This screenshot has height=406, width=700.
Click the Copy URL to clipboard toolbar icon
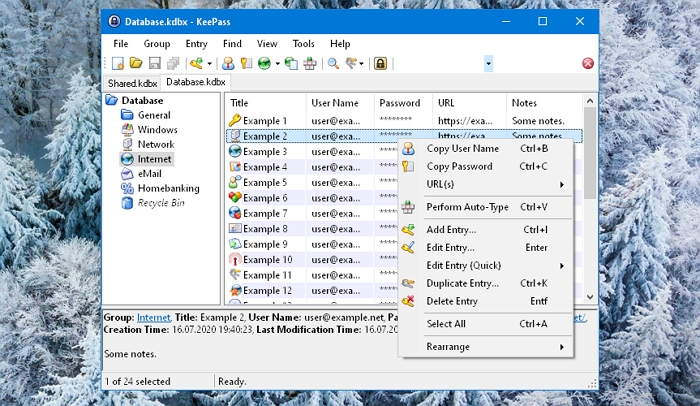pyautogui.click(x=291, y=63)
